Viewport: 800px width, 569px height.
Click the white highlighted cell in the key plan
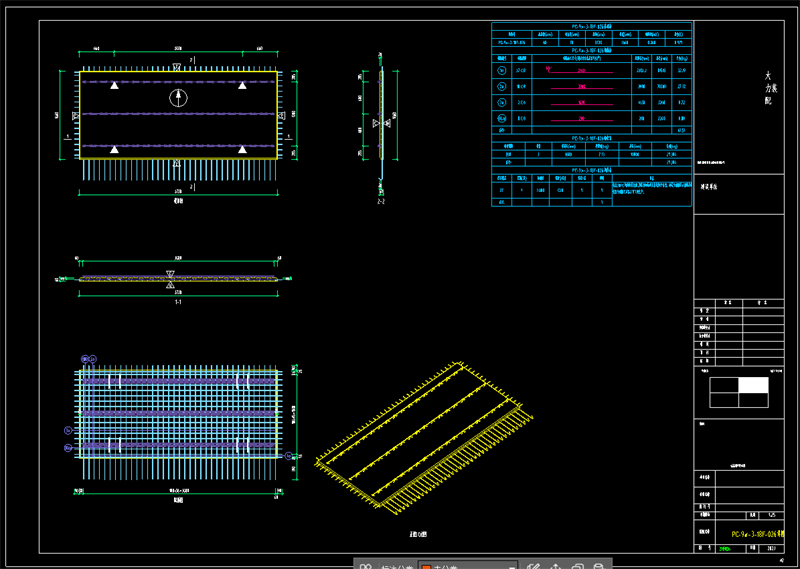pos(754,385)
